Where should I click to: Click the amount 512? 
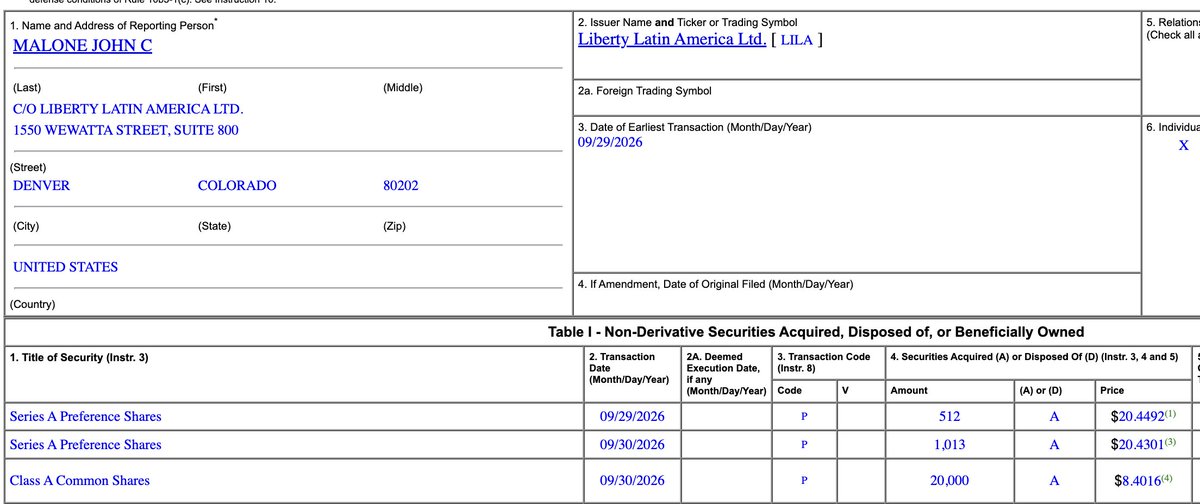(x=949, y=416)
